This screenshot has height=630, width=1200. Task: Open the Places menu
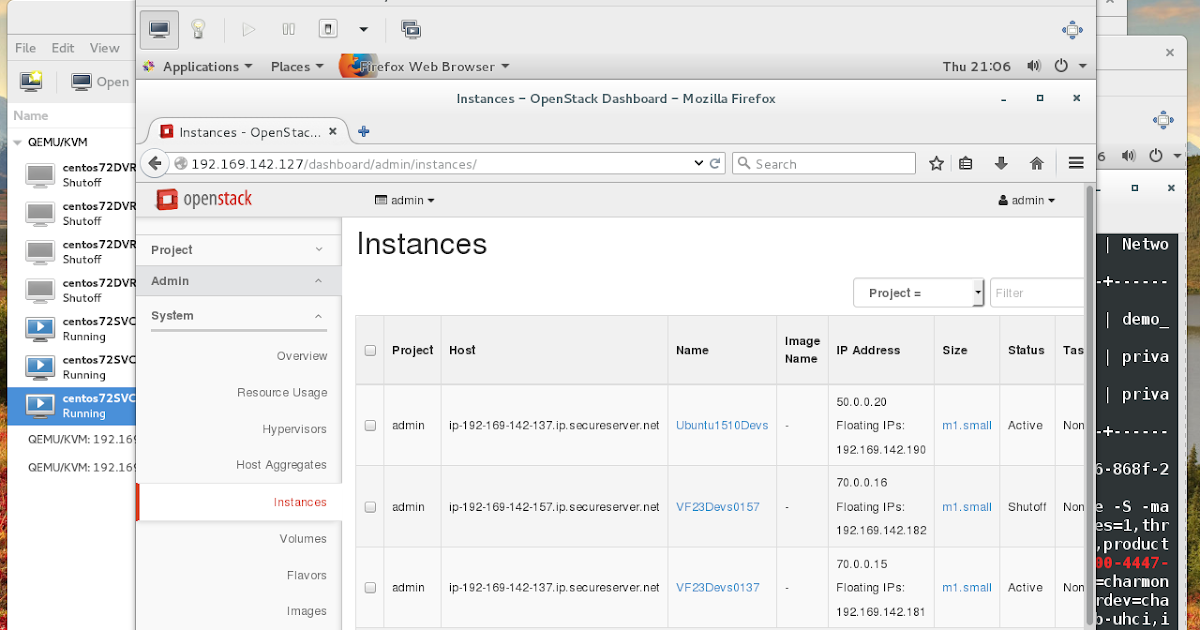pos(297,66)
